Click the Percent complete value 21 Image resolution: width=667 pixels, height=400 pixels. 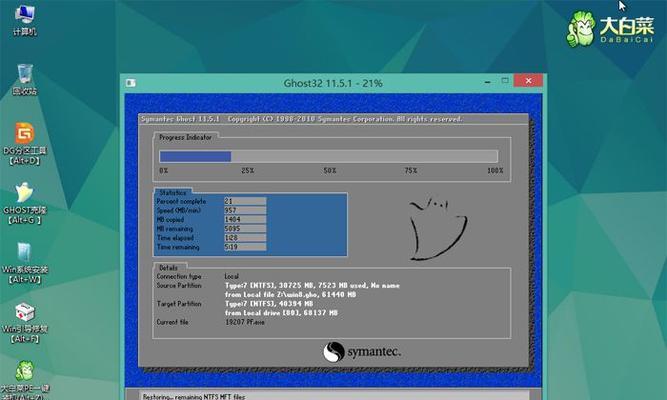click(x=245, y=201)
